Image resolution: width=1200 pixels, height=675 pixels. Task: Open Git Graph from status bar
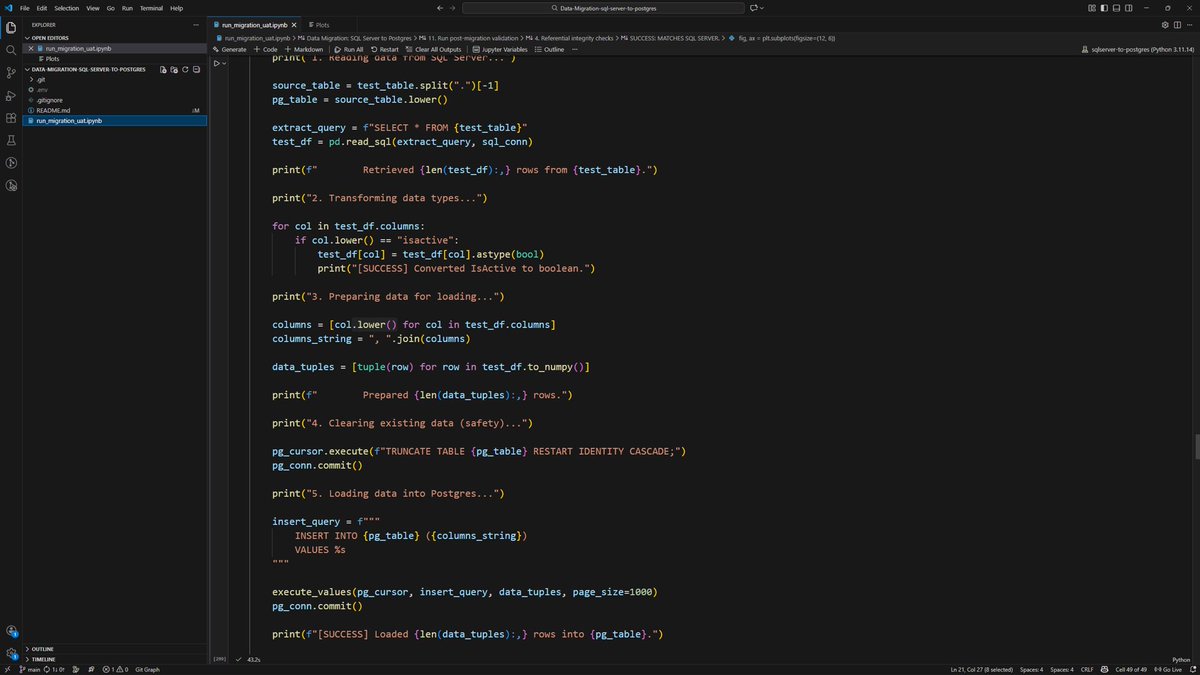point(147,669)
